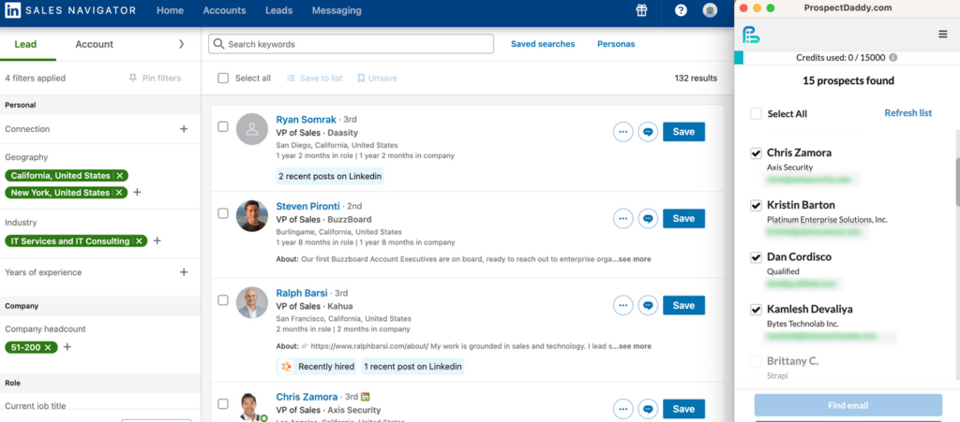The width and height of the screenshot is (960, 422).
Task: Switch to the Account tab
Action: tap(94, 44)
